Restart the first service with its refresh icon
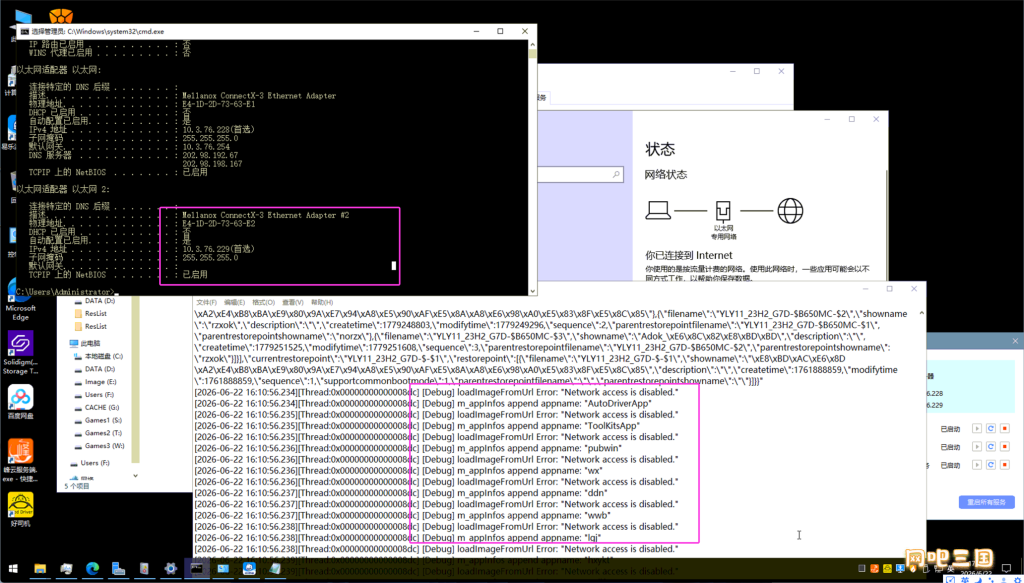The height and width of the screenshot is (583, 1024). 991,428
